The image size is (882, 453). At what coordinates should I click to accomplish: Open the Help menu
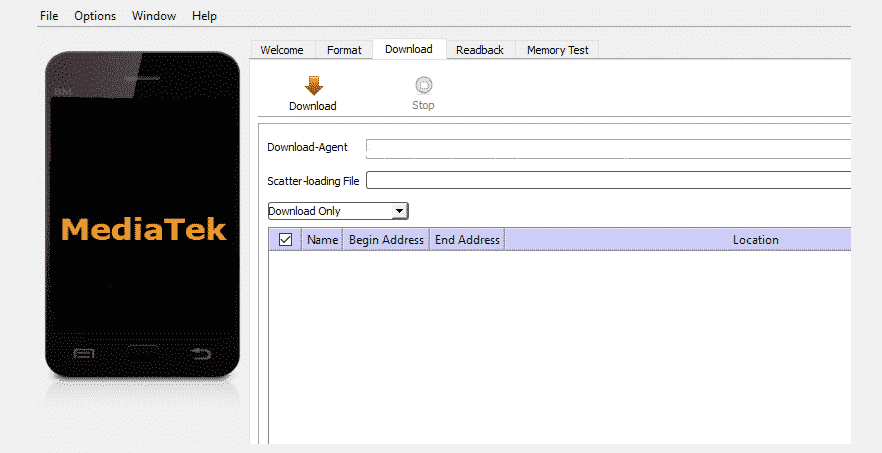click(x=204, y=16)
